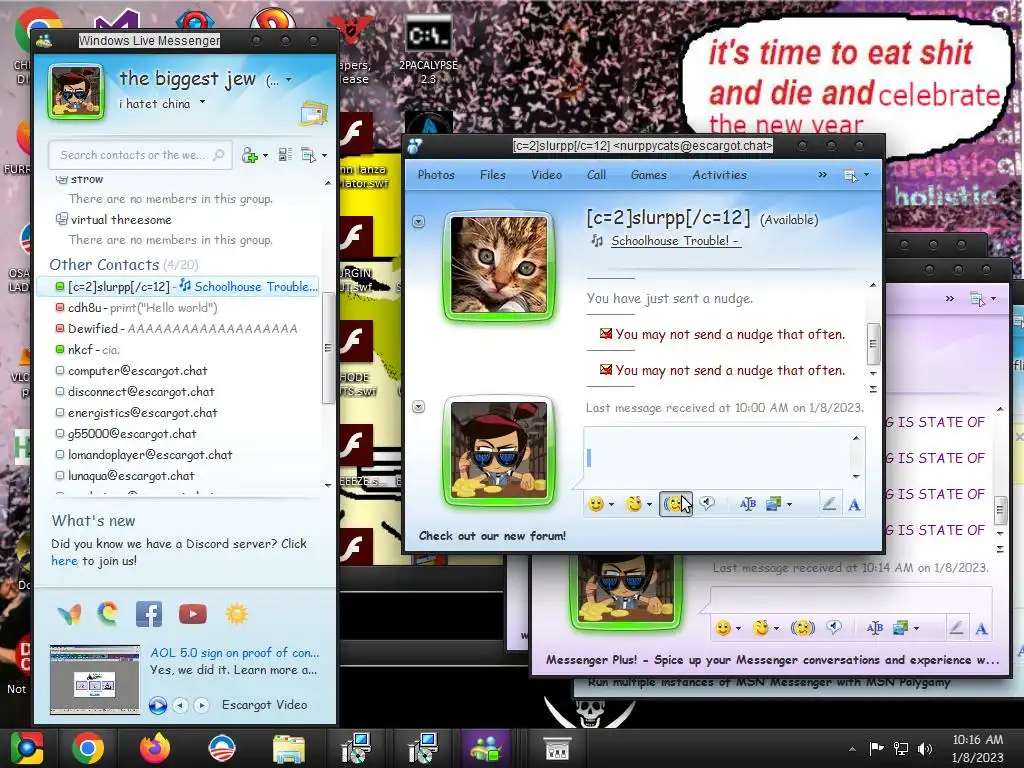
Task: Click the wink icon in purple chat window
Action: point(760,628)
